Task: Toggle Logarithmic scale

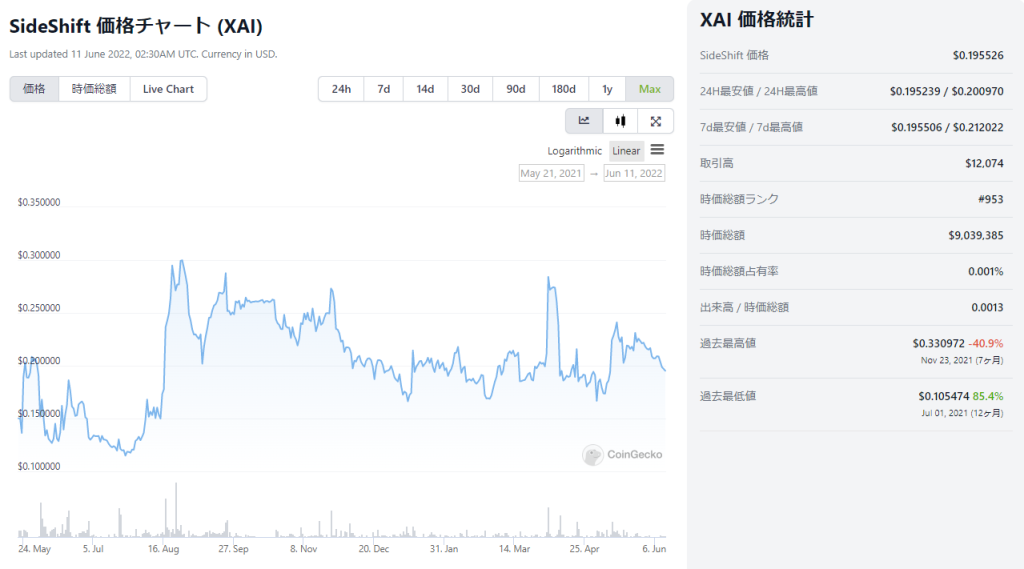Action: point(575,151)
